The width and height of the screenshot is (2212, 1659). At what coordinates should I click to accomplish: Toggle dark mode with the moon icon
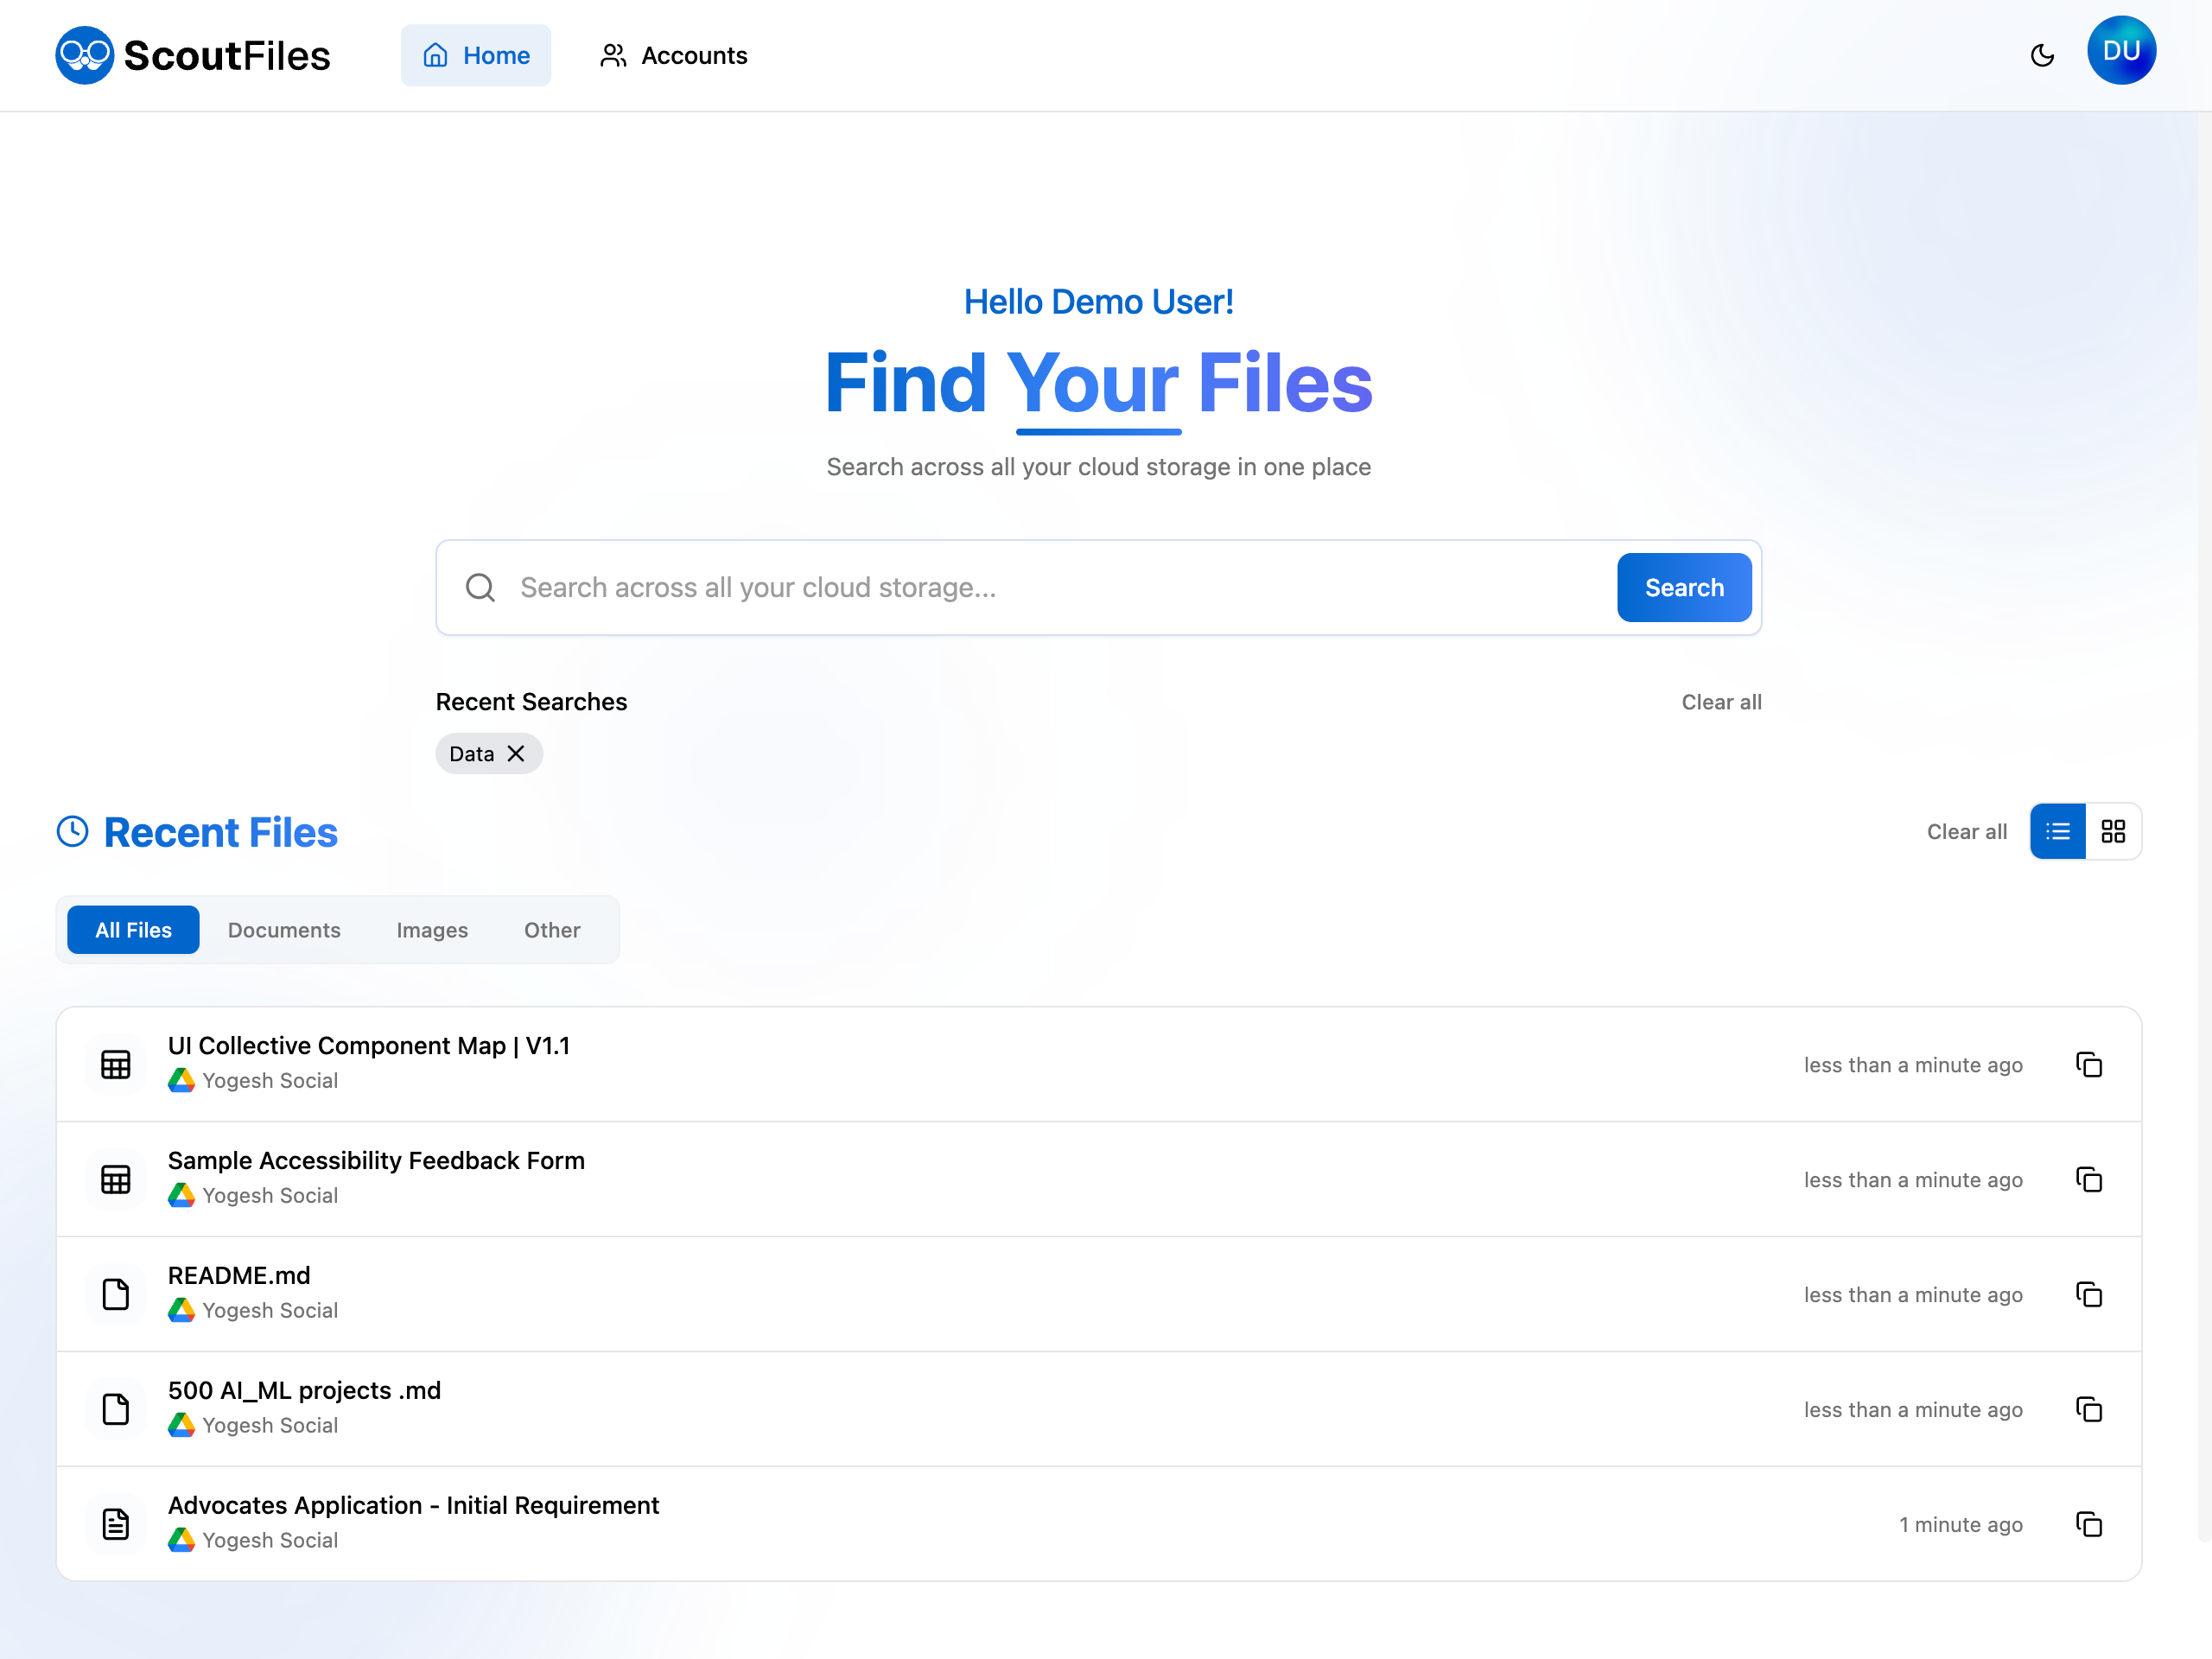point(2042,56)
